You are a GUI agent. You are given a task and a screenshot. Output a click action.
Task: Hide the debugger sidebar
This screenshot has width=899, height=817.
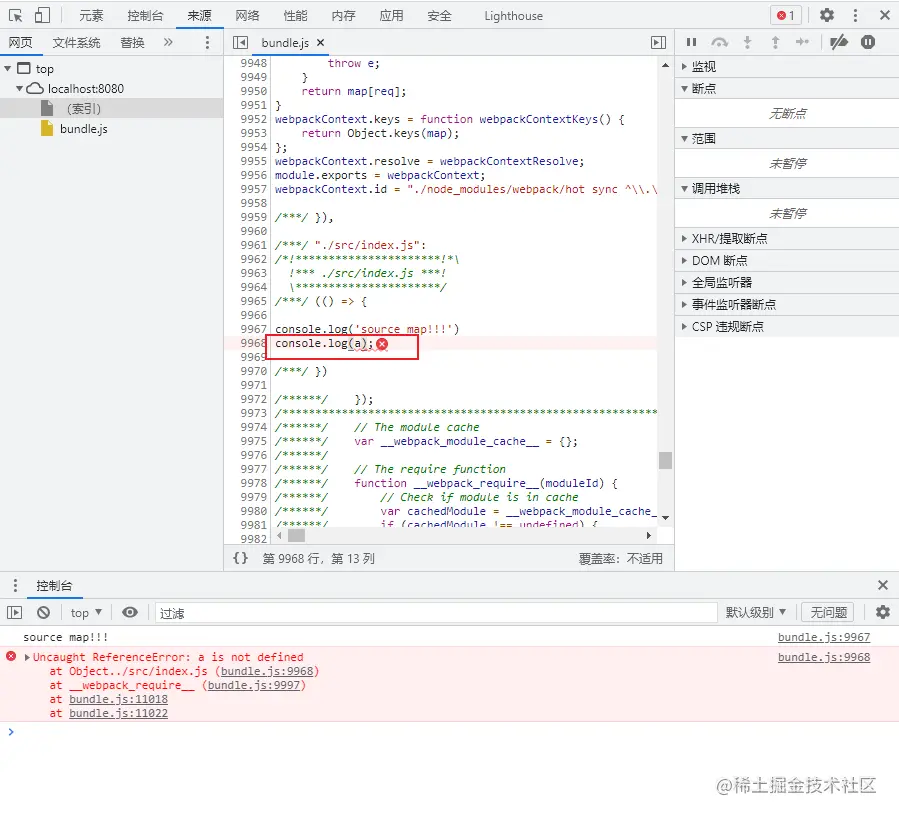[658, 42]
